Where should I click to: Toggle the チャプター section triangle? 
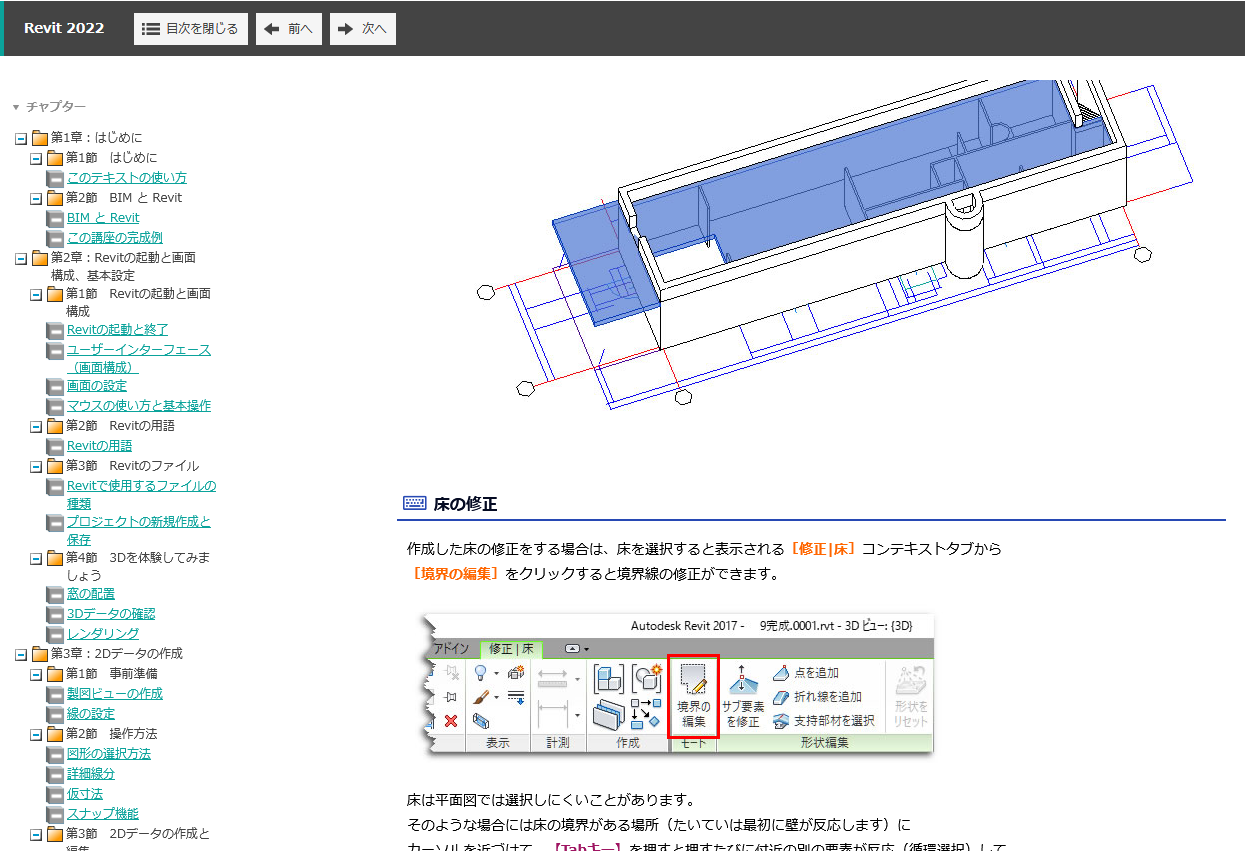pos(16,107)
